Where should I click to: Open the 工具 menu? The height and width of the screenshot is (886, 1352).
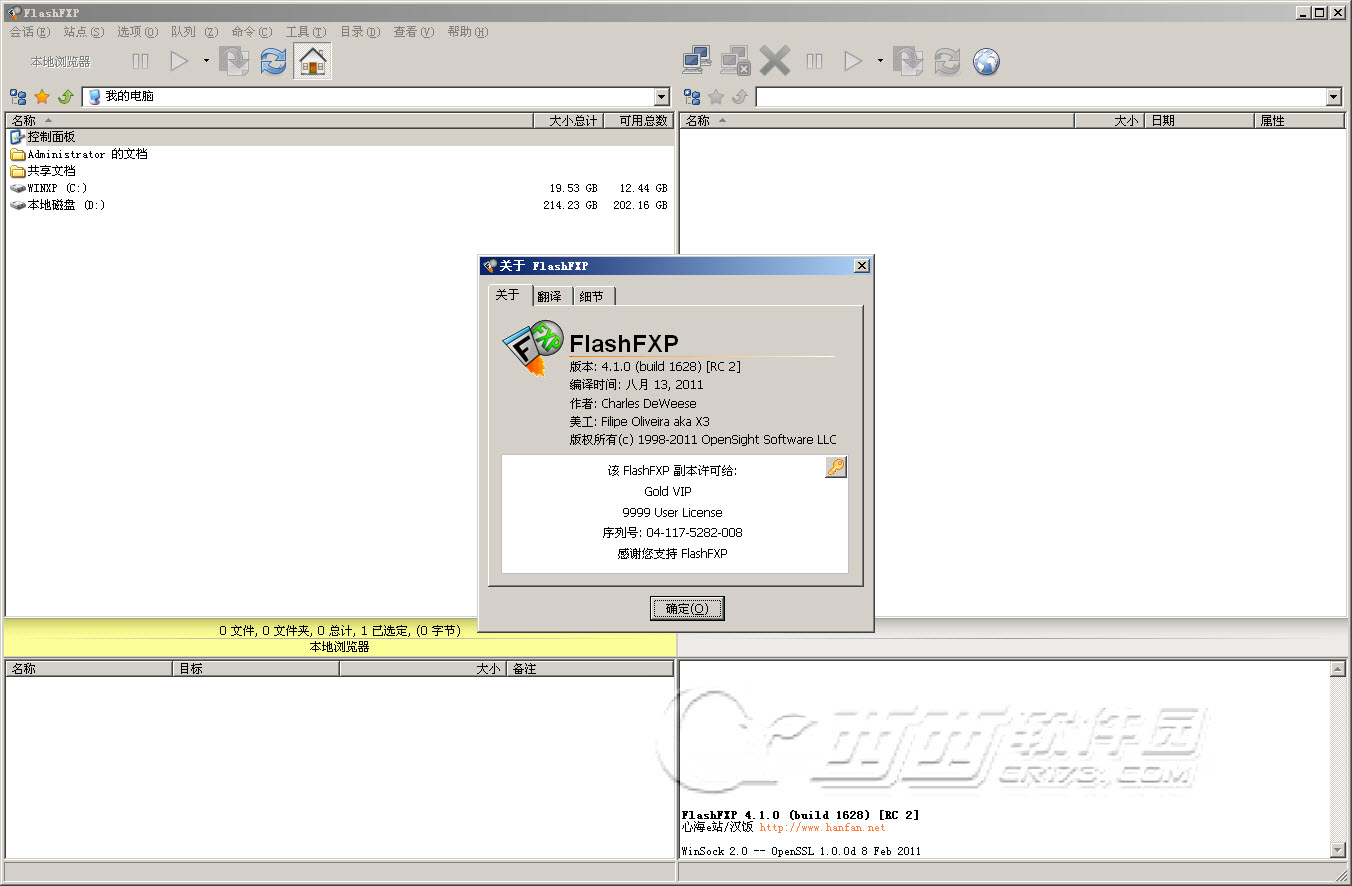305,32
